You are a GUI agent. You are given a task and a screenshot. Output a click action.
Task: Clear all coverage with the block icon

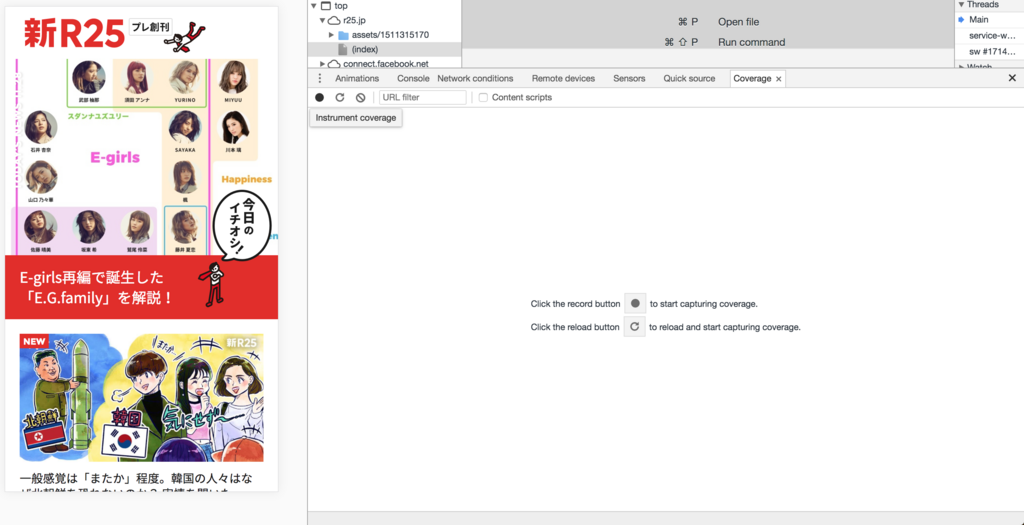click(x=360, y=97)
